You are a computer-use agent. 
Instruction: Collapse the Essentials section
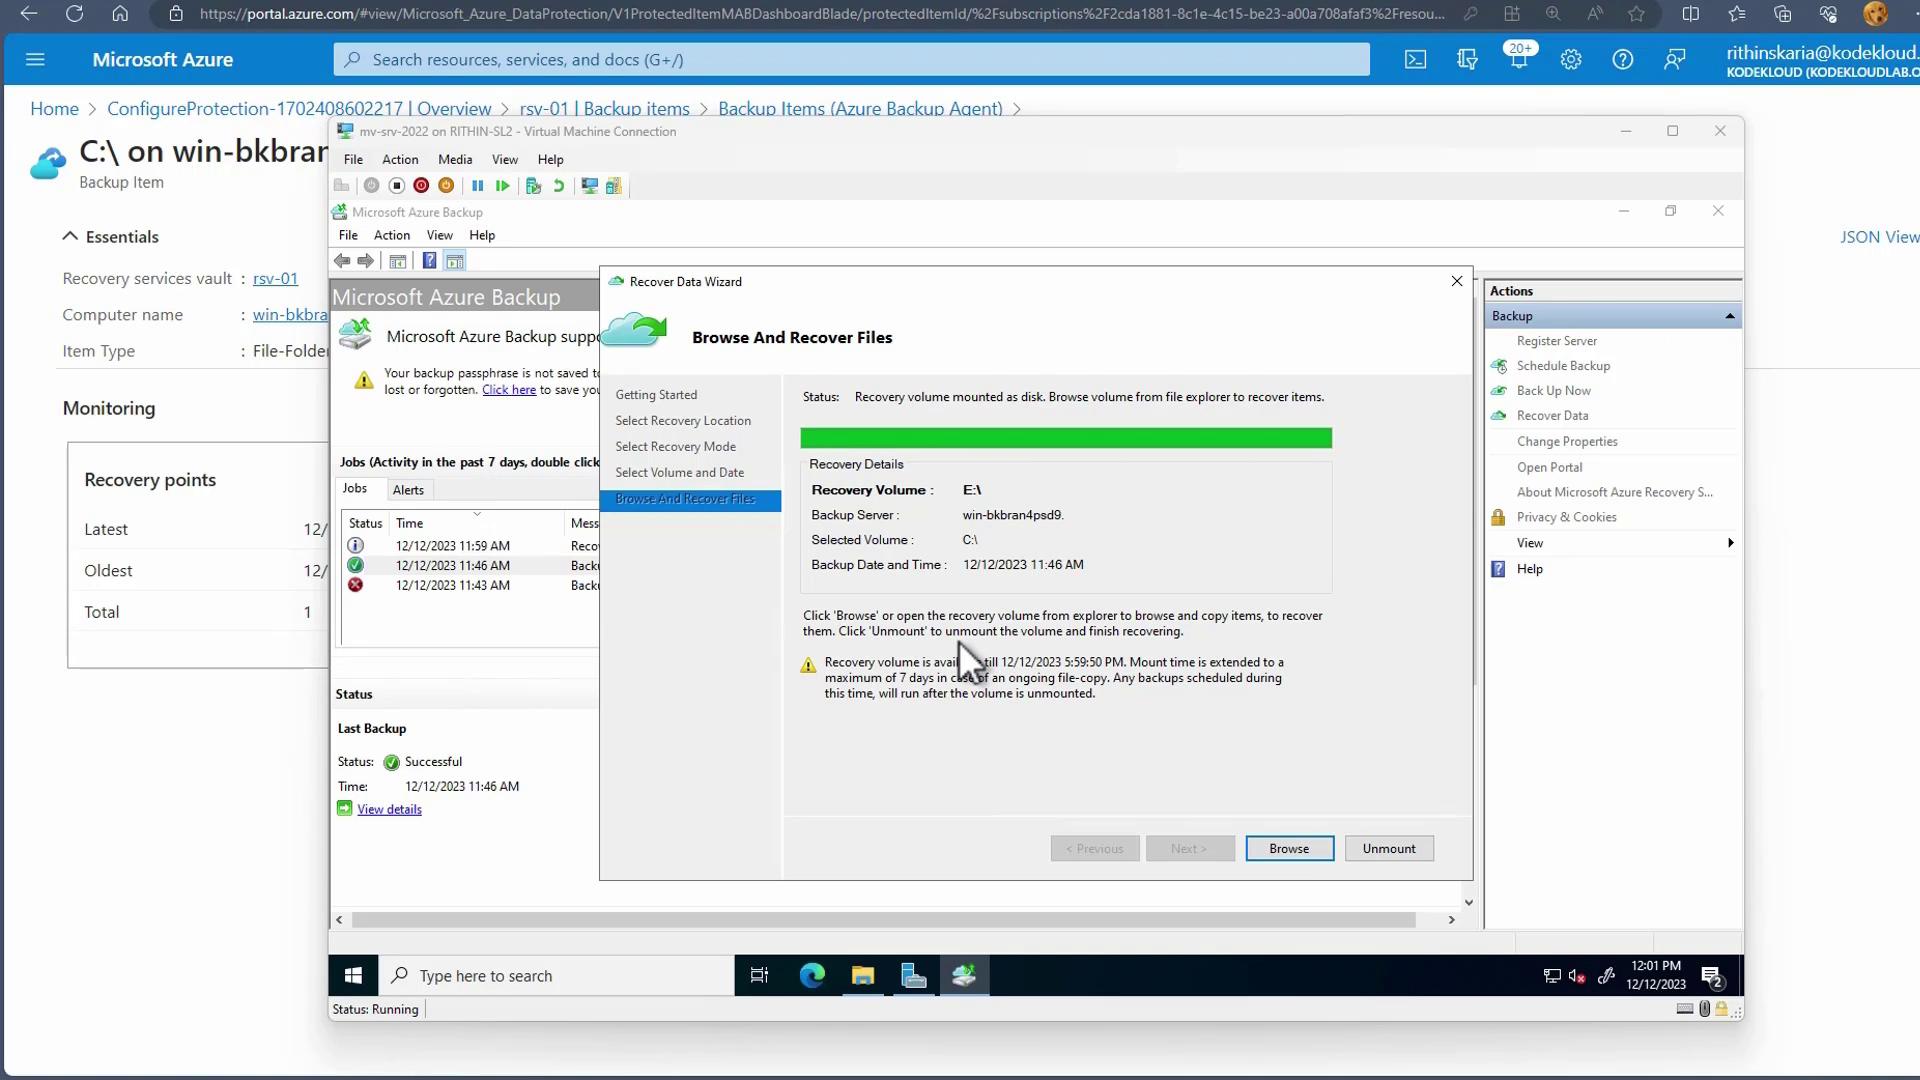(70, 237)
